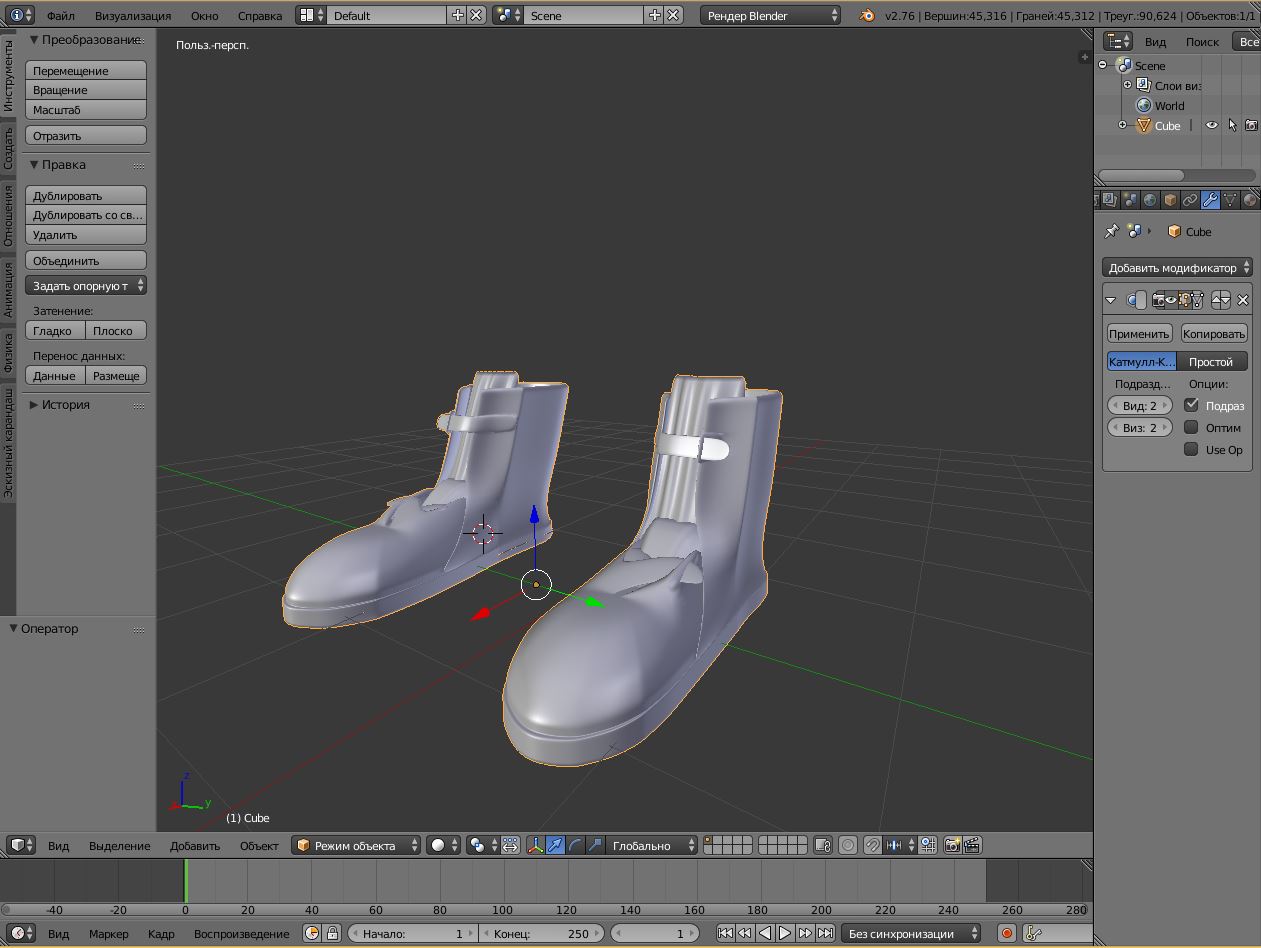The width and height of the screenshot is (1261, 948).
Task: Adjust the 'Вид: 2' subdivision level slider
Action: click(x=1140, y=405)
